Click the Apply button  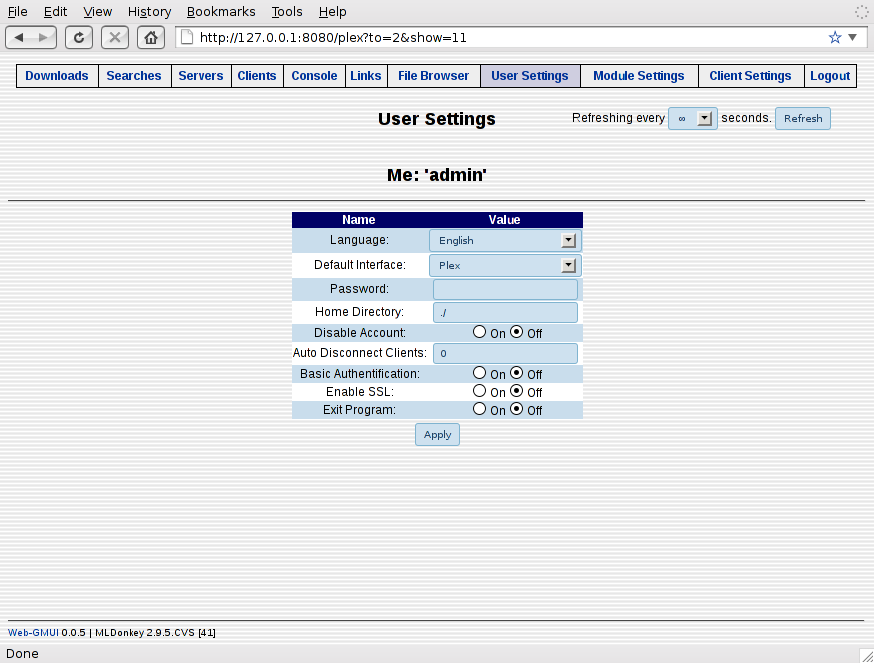[x=438, y=434]
